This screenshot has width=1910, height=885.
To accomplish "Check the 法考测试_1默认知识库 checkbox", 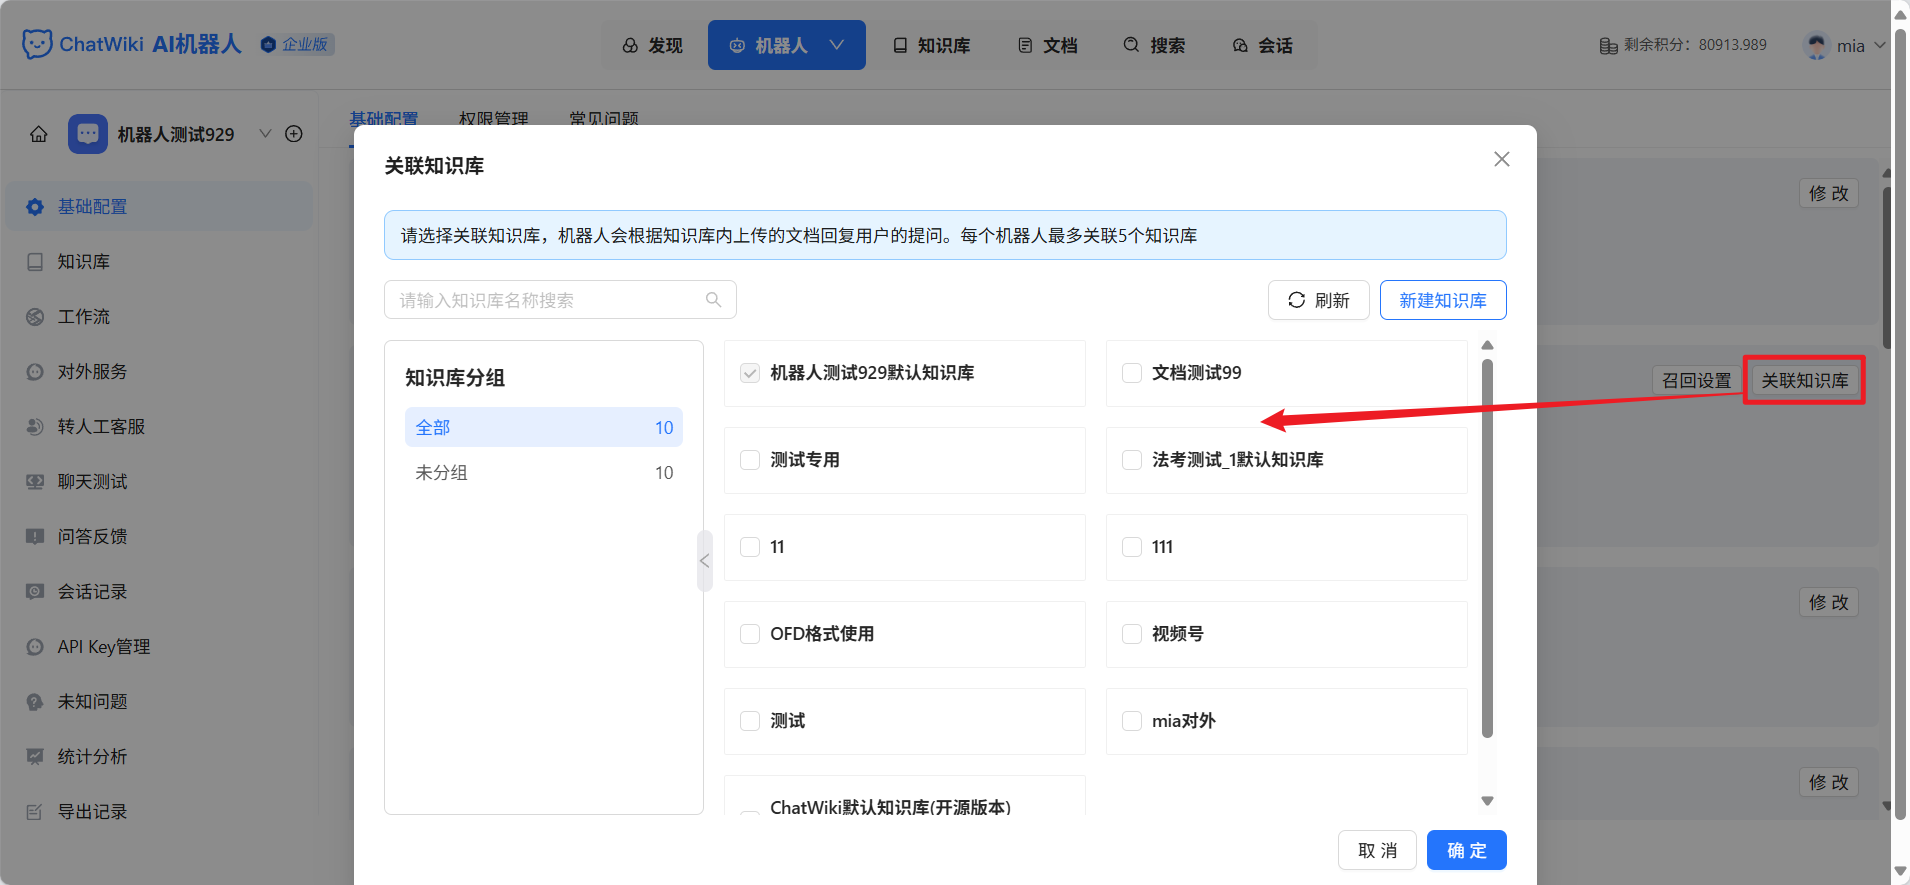I will click(1132, 460).
